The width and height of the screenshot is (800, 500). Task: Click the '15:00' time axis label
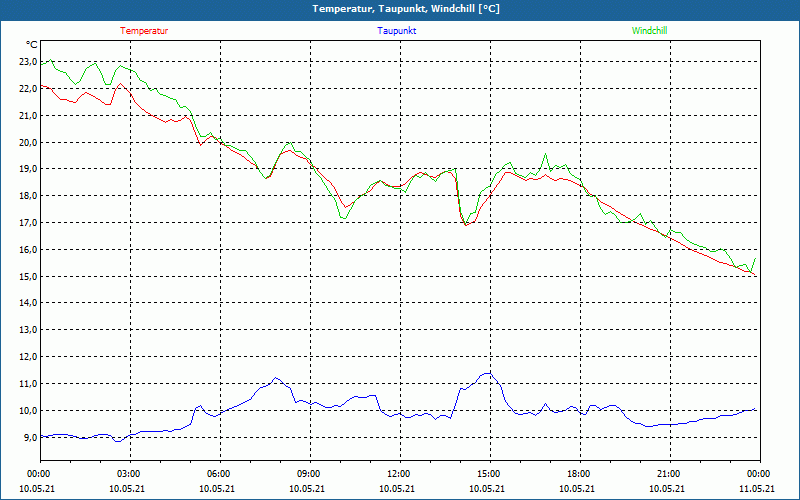tap(487, 474)
